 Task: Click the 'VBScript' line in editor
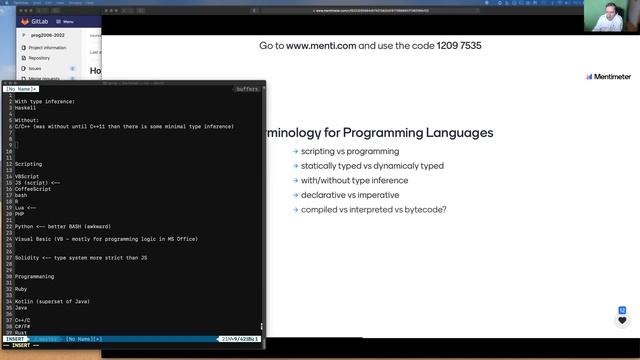click(27, 177)
